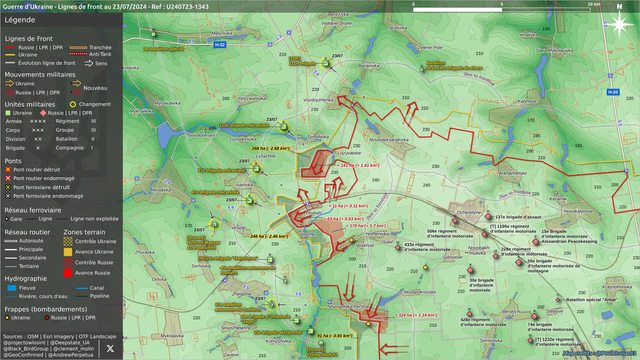Click the yellow Changement circle legend icon
The image size is (640, 360).
click(x=73, y=104)
